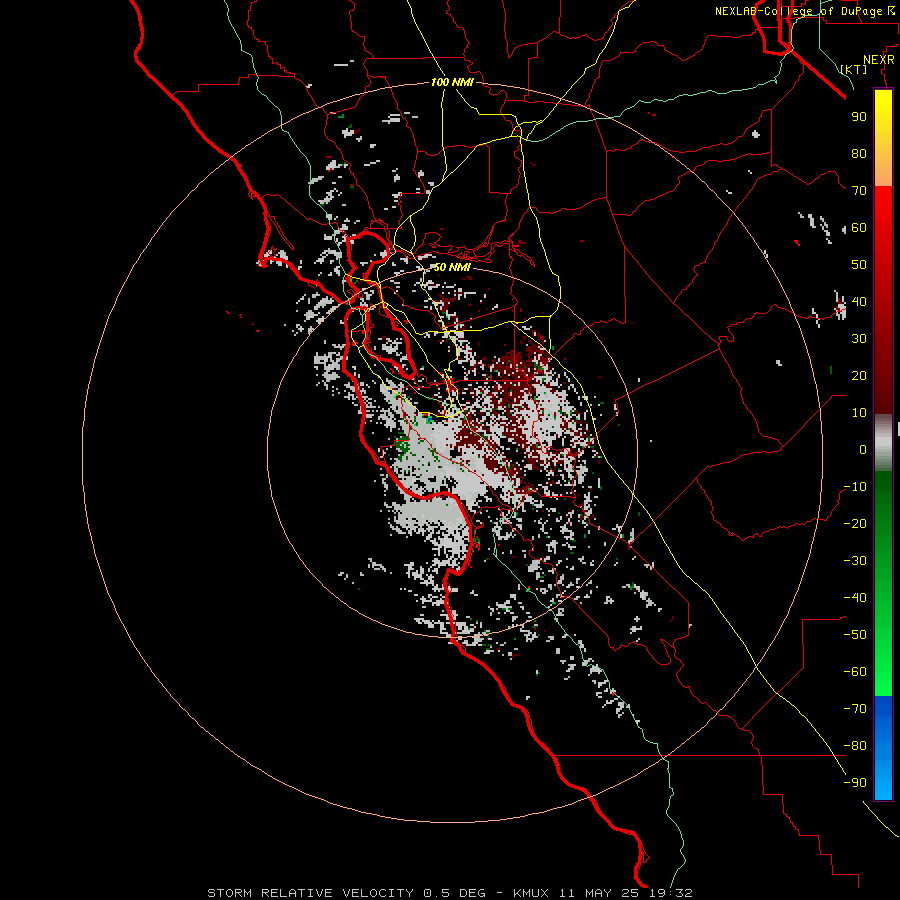Click the positive 70 scale value
Screen dimensions: 900x900
(x=859, y=191)
